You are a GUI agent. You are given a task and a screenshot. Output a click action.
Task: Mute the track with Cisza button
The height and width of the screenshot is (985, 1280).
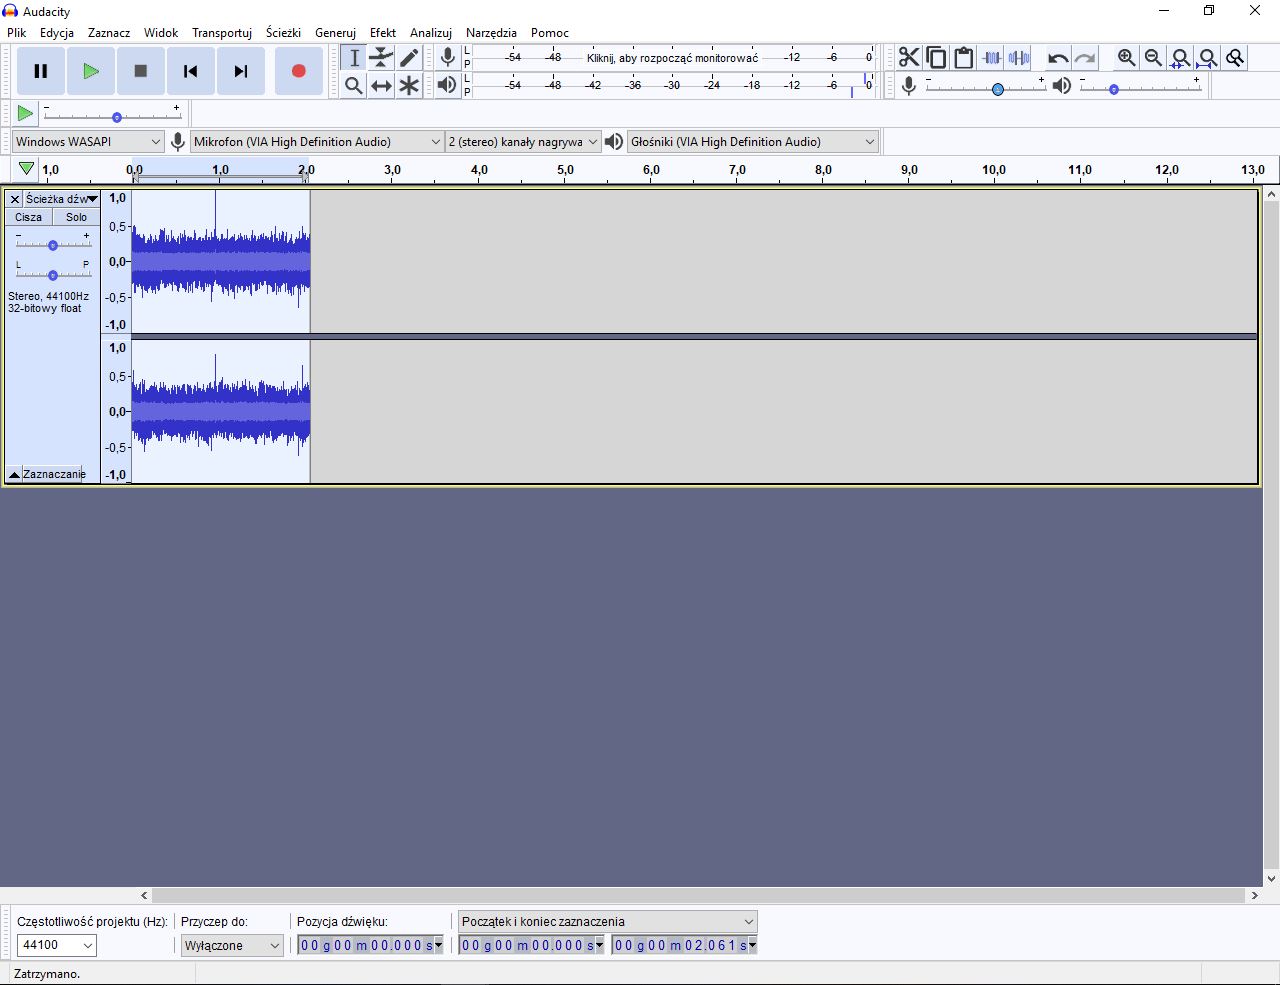pos(28,217)
